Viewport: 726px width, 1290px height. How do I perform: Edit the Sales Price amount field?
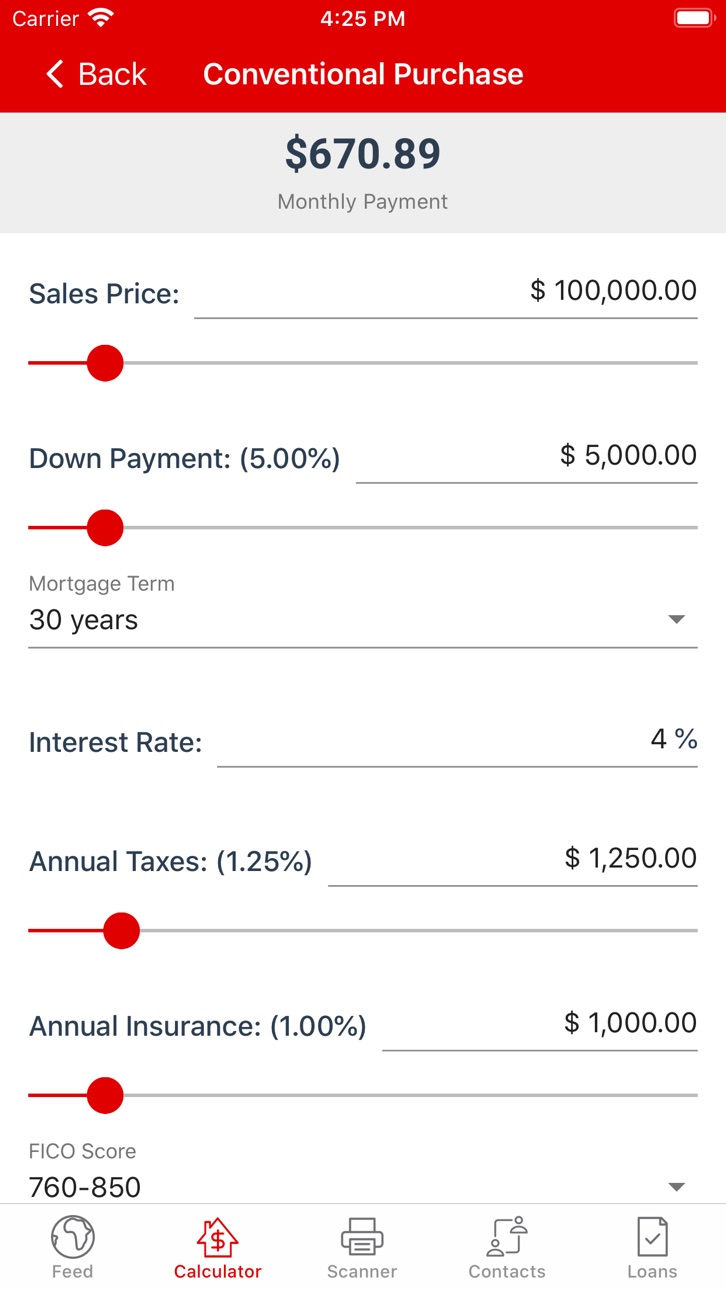click(446, 293)
